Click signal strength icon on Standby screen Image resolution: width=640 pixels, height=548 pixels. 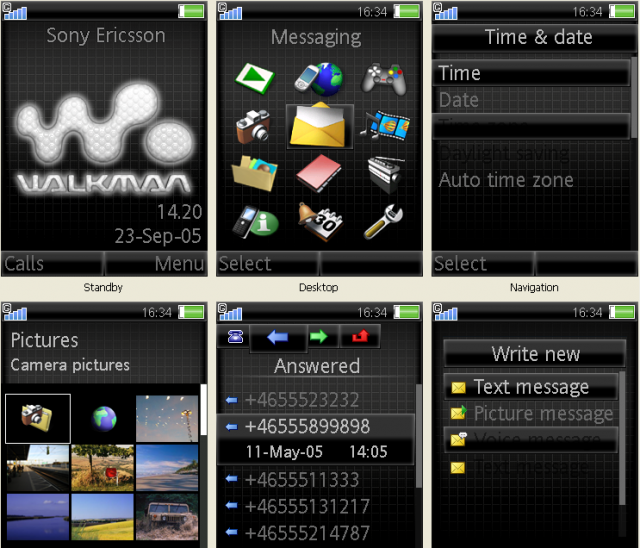[x=15, y=11]
